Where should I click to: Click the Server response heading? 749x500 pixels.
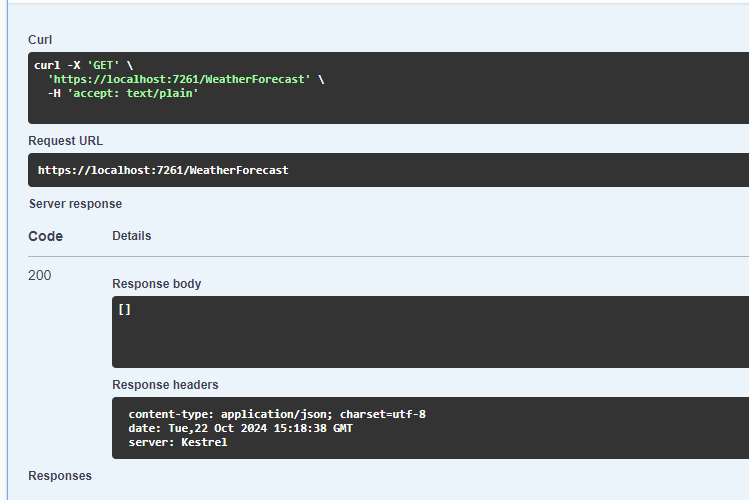click(75, 204)
